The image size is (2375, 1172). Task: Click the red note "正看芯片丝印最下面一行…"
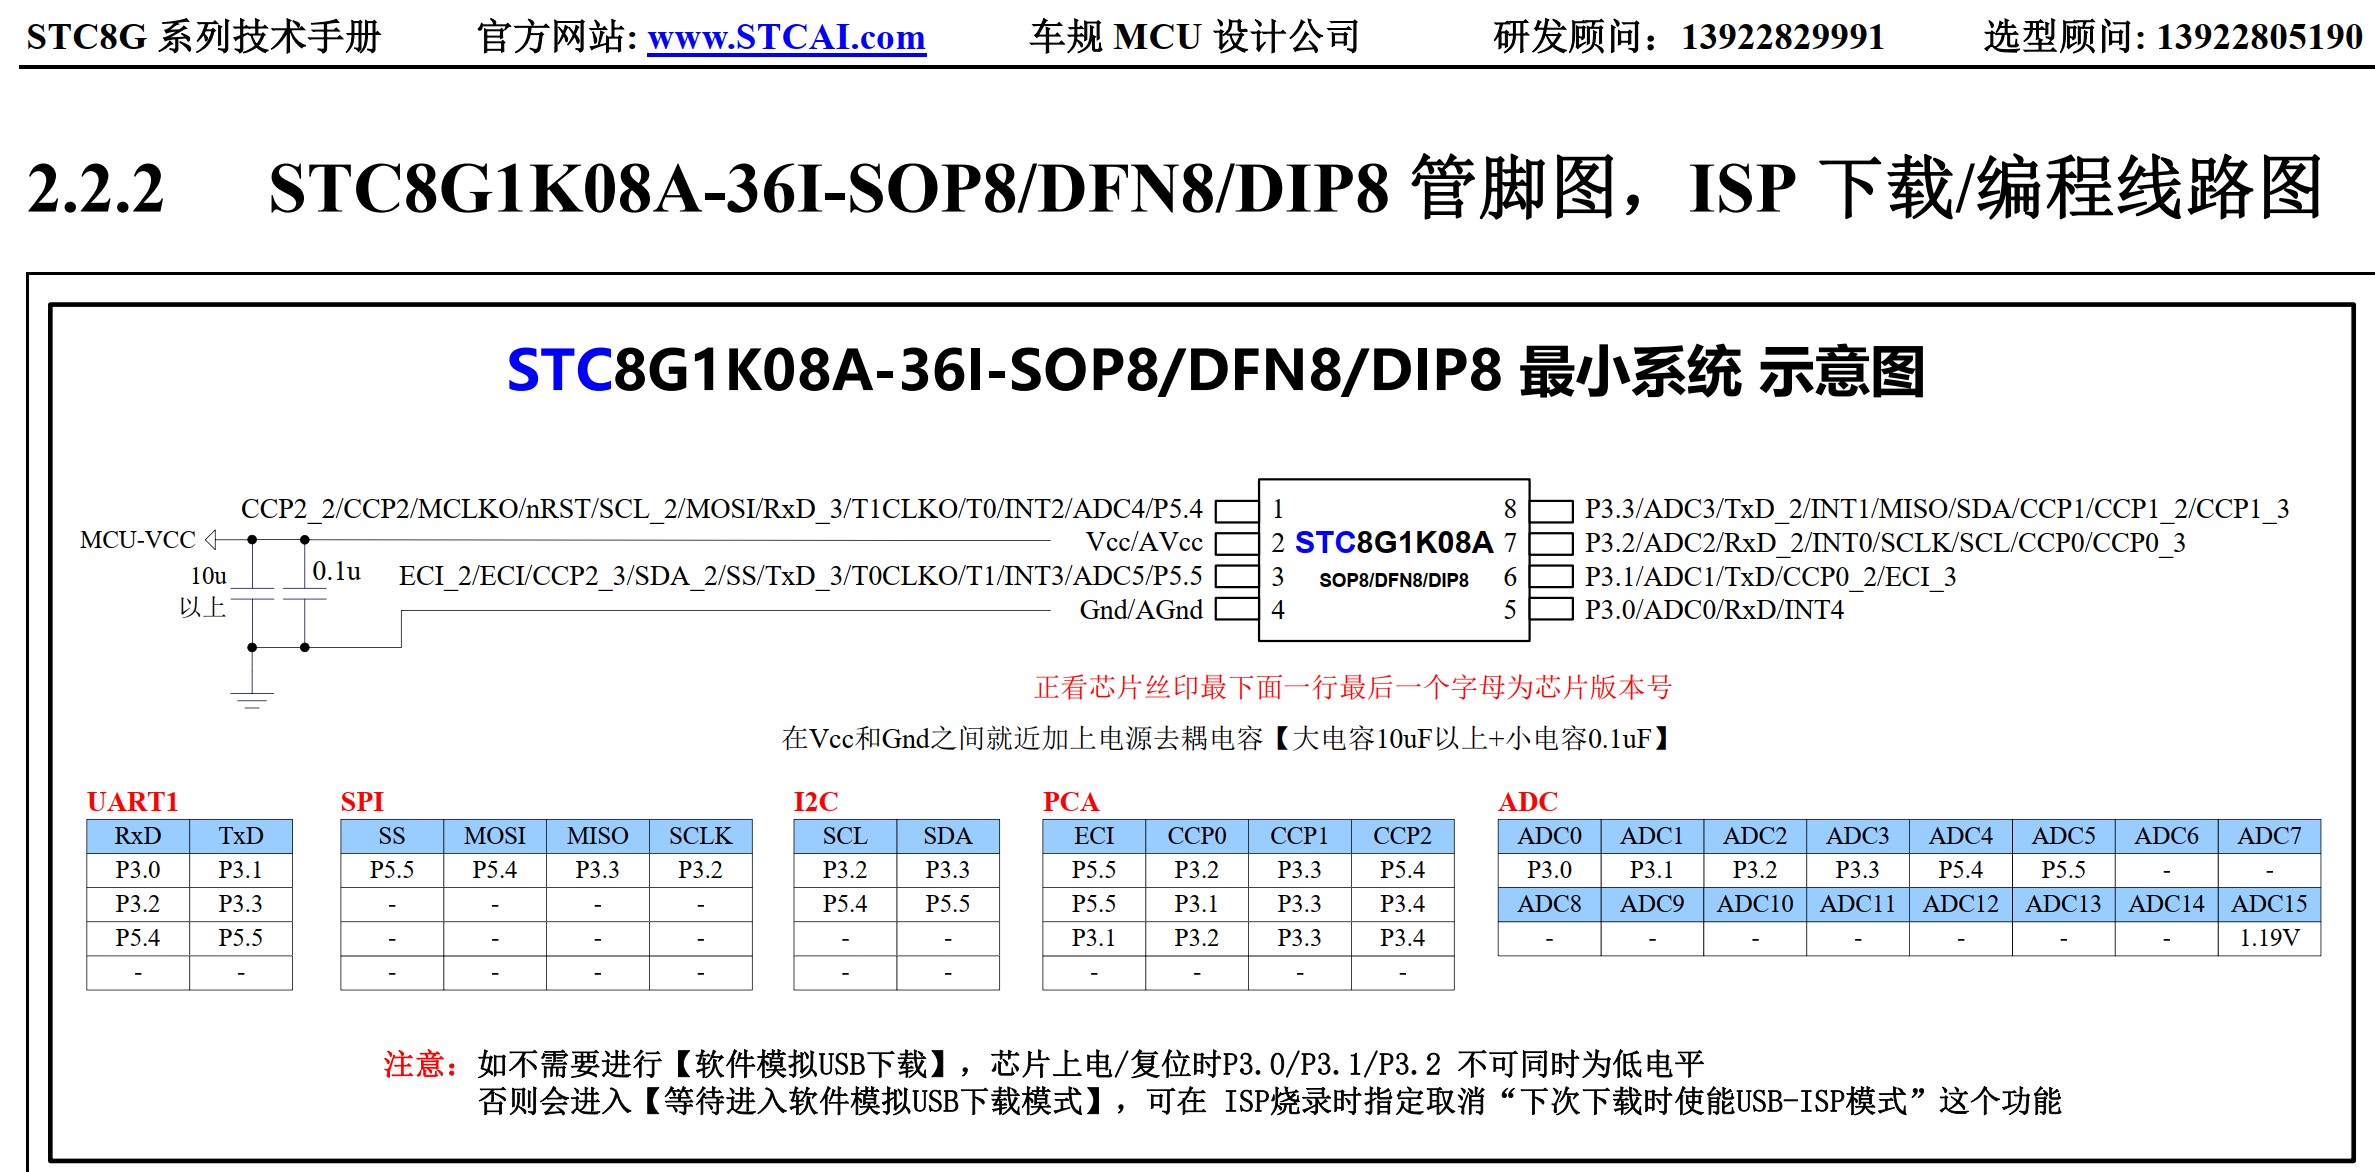[1353, 687]
